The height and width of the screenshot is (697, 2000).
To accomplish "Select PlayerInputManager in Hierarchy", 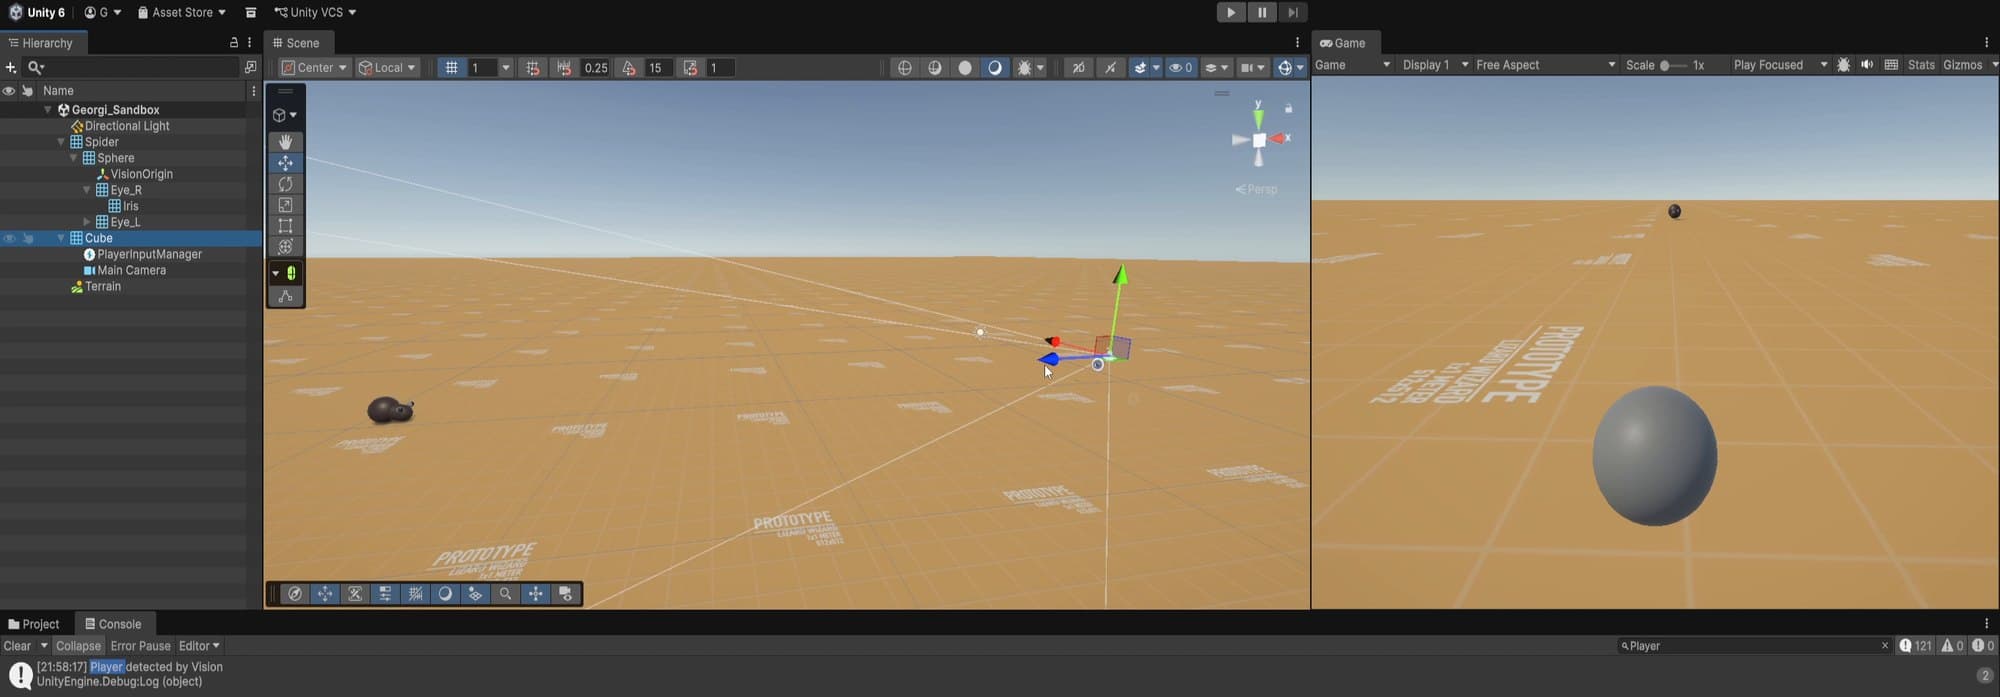I will pos(149,254).
